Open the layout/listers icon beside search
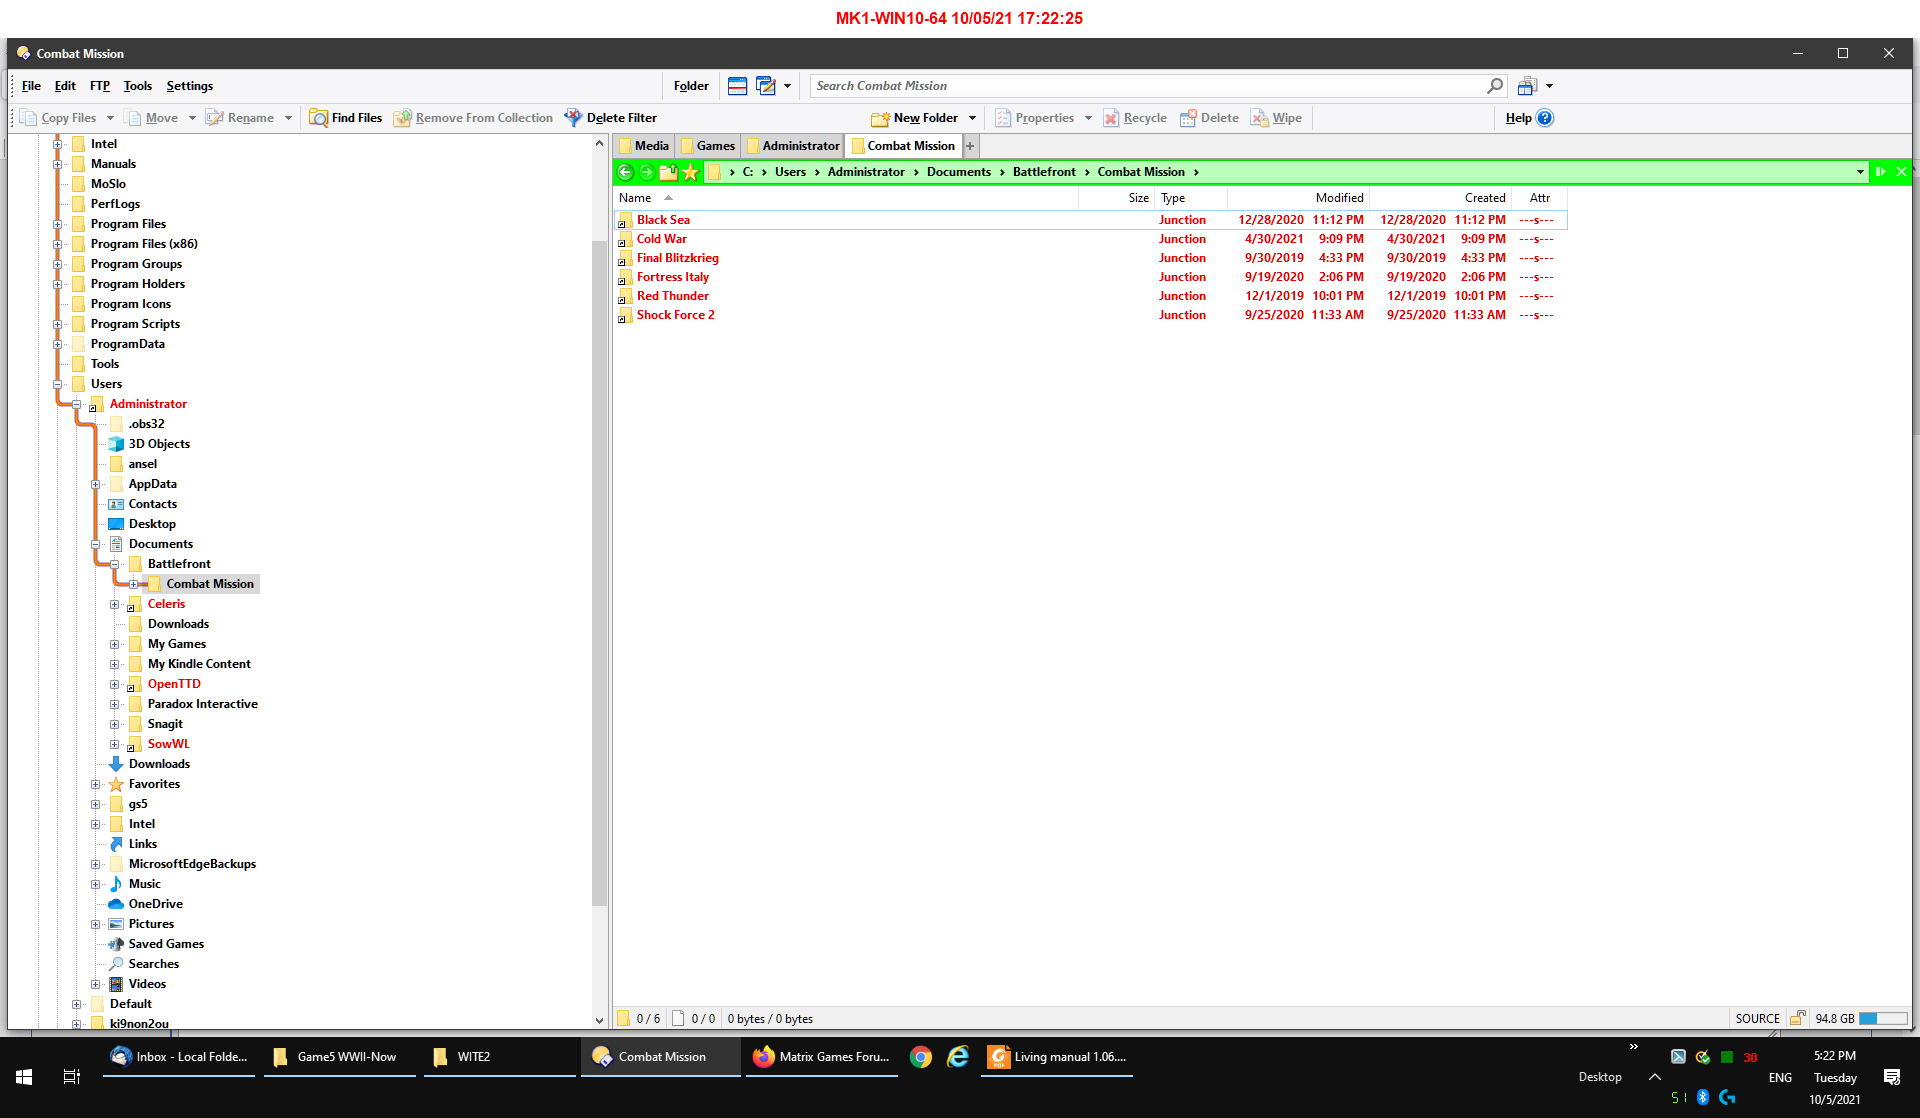This screenshot has height=1118, width=1920. click(1527, 86)
